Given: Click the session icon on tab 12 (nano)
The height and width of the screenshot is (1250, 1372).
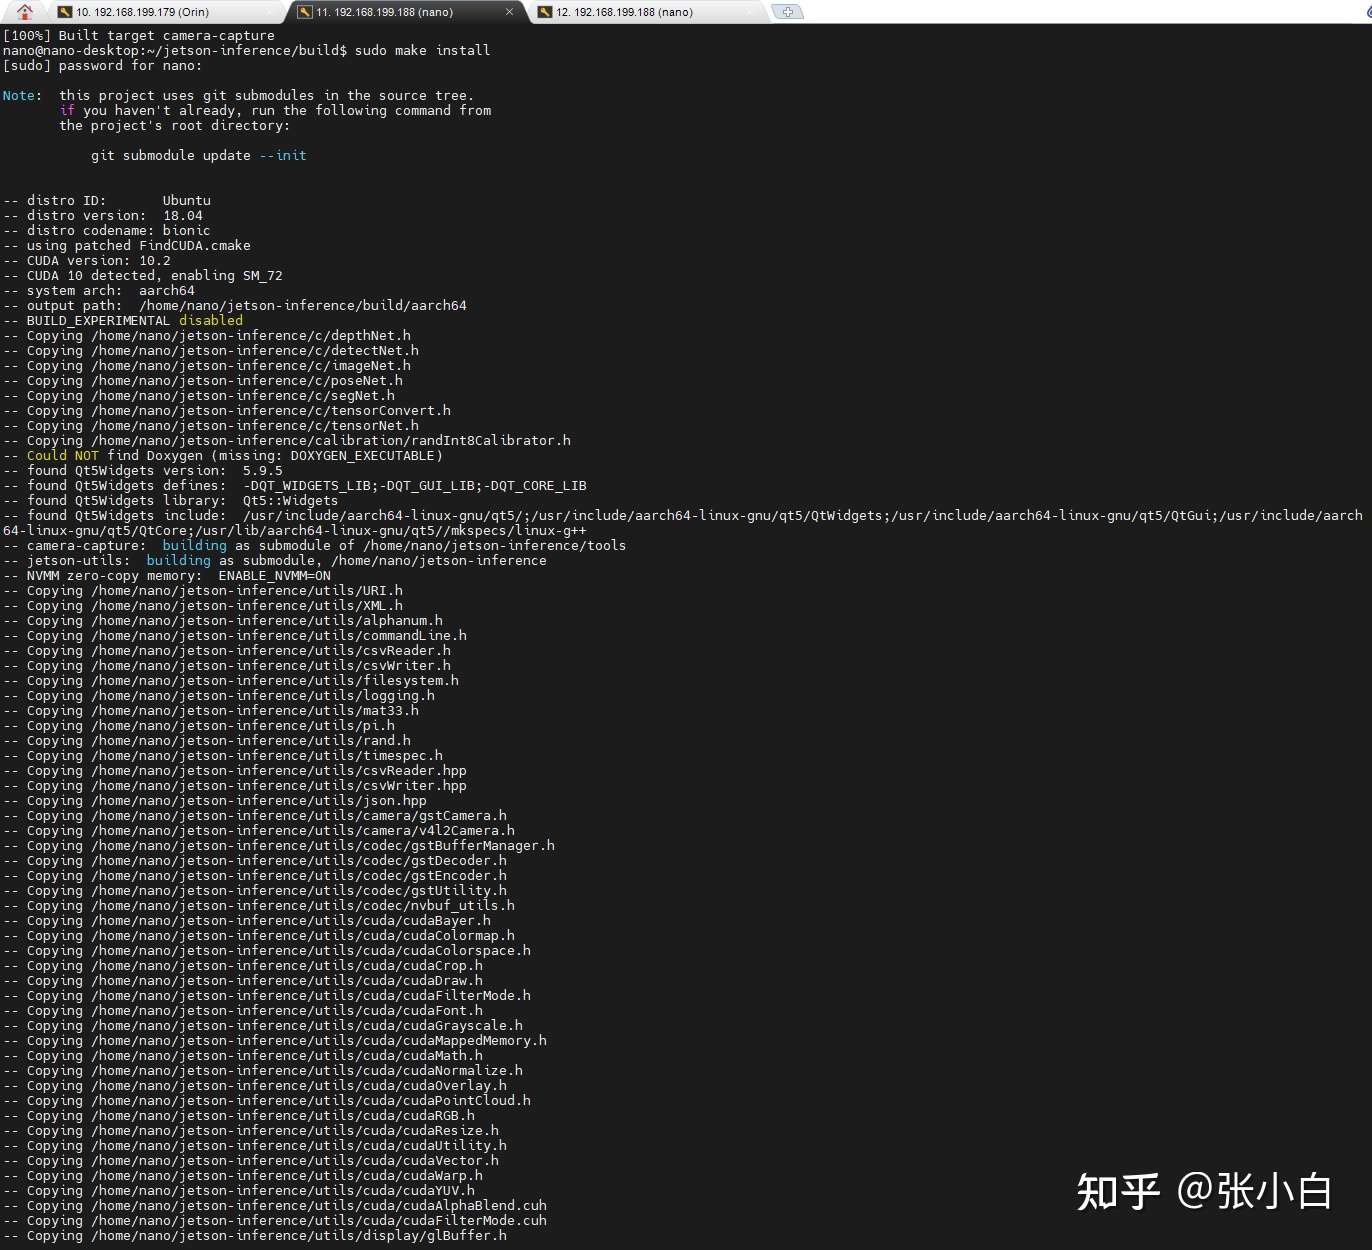Looking at the screenshot, I should click(545, 12).
